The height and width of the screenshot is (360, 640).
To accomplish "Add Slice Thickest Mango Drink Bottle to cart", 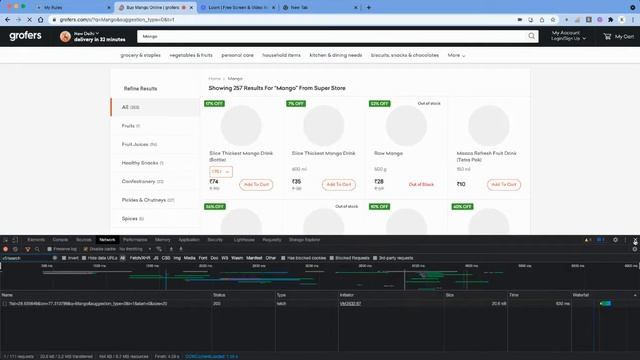I will point(256,184).
